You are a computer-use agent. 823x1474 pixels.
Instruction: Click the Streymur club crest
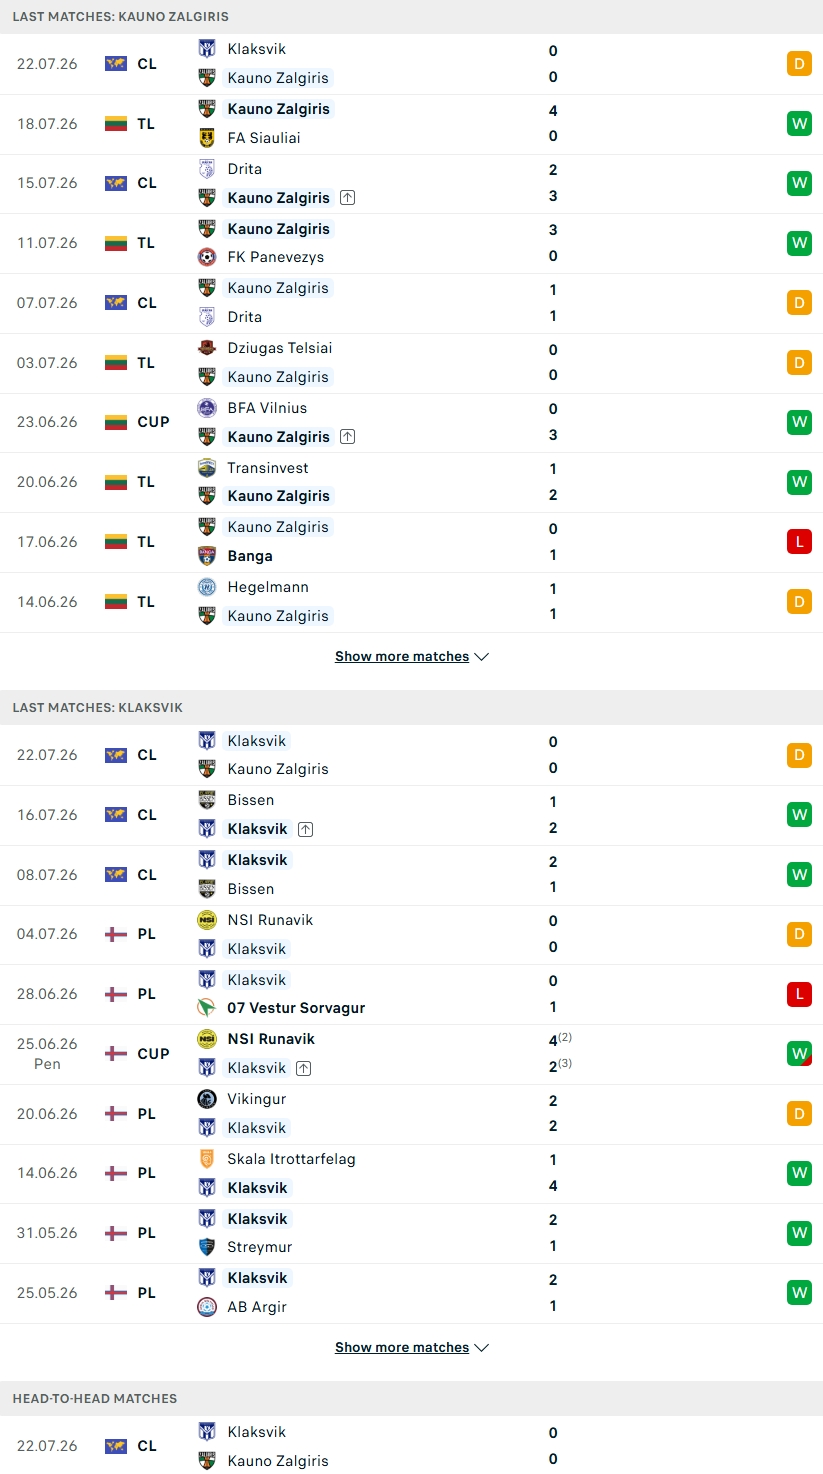tap(207, 1247)
